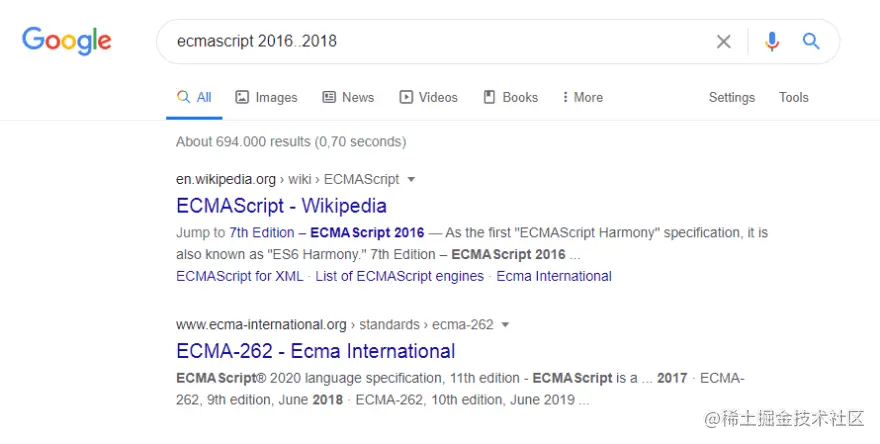The image size is (880, 444).
Task: Open search Tools
Action: pyautogui.click(x=794, y=97)
